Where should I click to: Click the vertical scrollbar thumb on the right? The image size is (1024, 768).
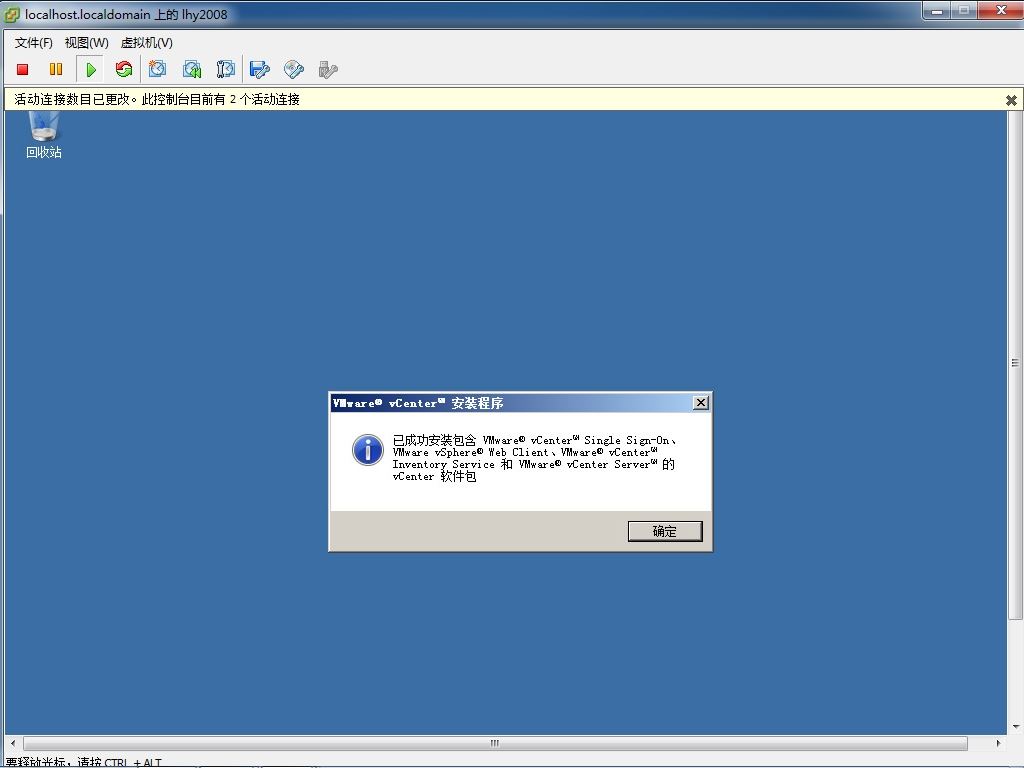1015,364
